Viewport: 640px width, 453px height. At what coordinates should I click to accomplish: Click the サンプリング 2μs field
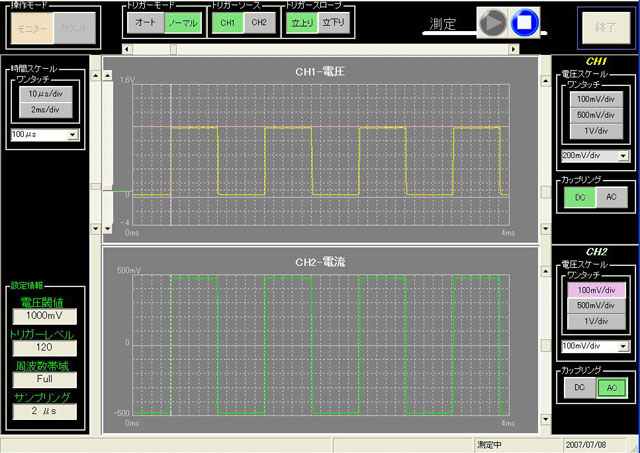pos(44,411)
